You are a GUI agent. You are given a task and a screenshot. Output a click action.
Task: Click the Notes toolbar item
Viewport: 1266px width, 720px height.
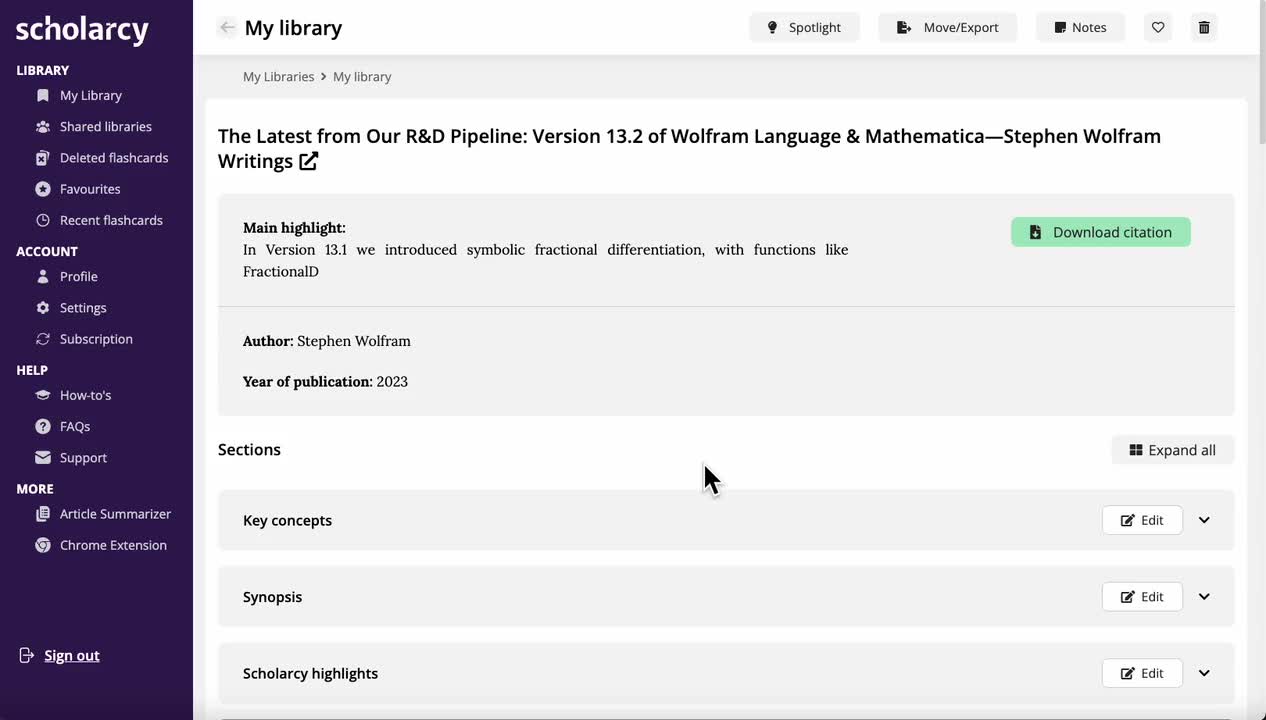pyautogui.click(x=1079, y=27)
